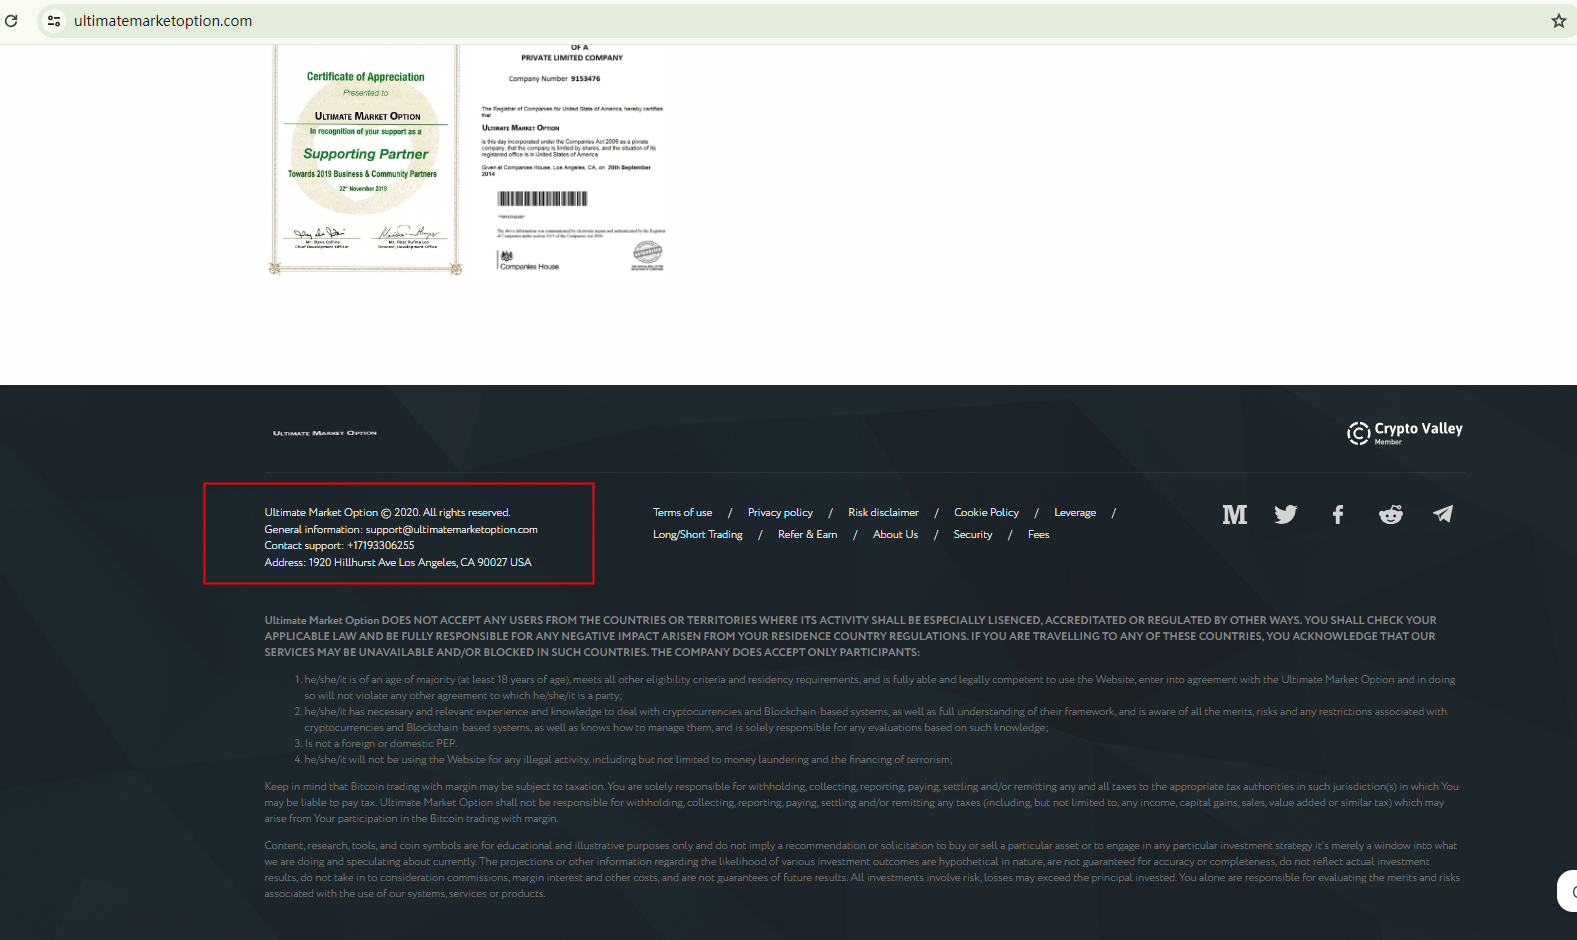Click the contact support phone number +17193306255
Viewport: 1577px width, 940px height.
point(380,546)
